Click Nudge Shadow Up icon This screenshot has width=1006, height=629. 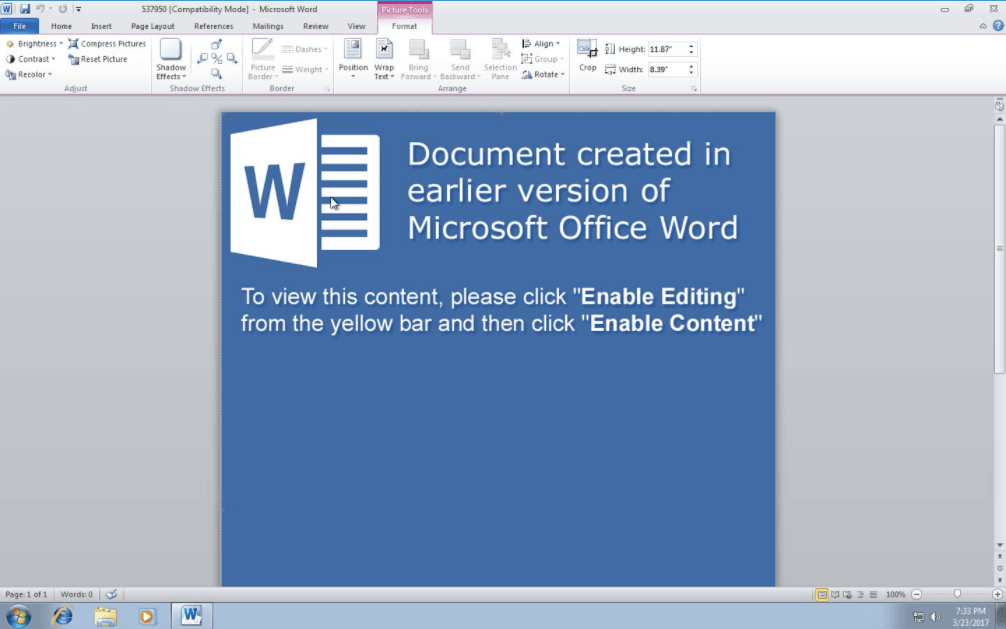pyautogui.click(x=217, y=44)
